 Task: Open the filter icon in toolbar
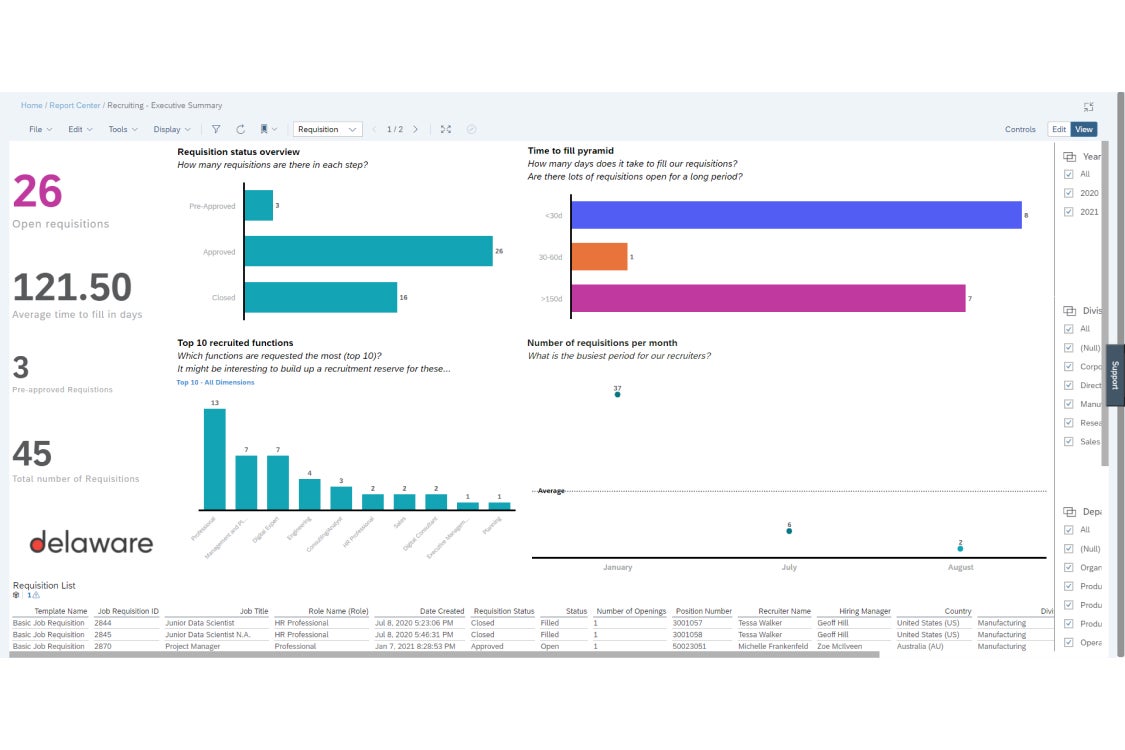tap(216, 129)
